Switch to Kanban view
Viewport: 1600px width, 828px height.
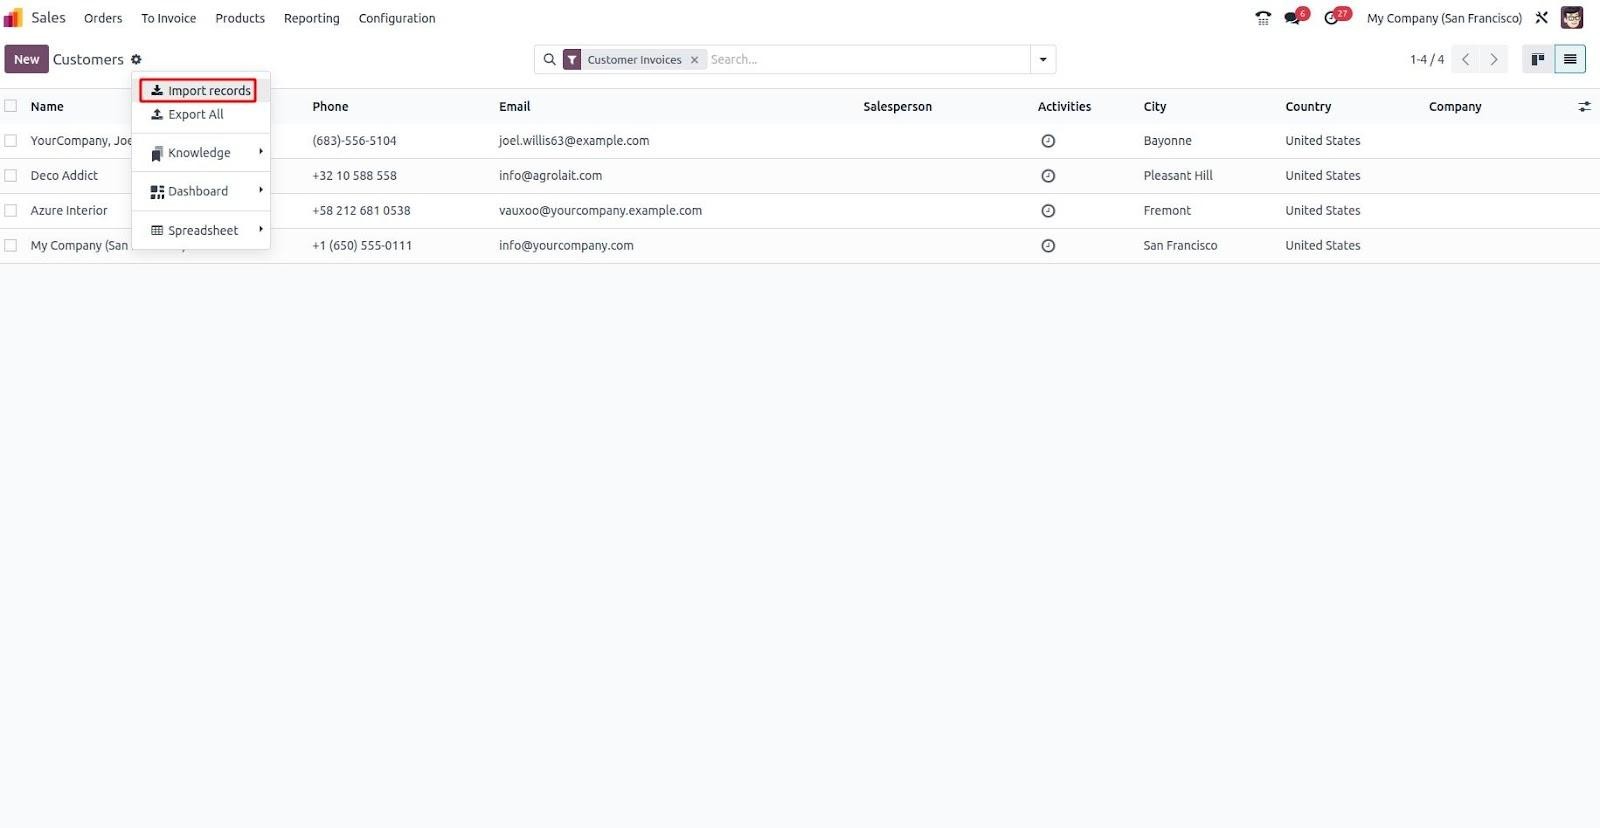(1538, 60)
